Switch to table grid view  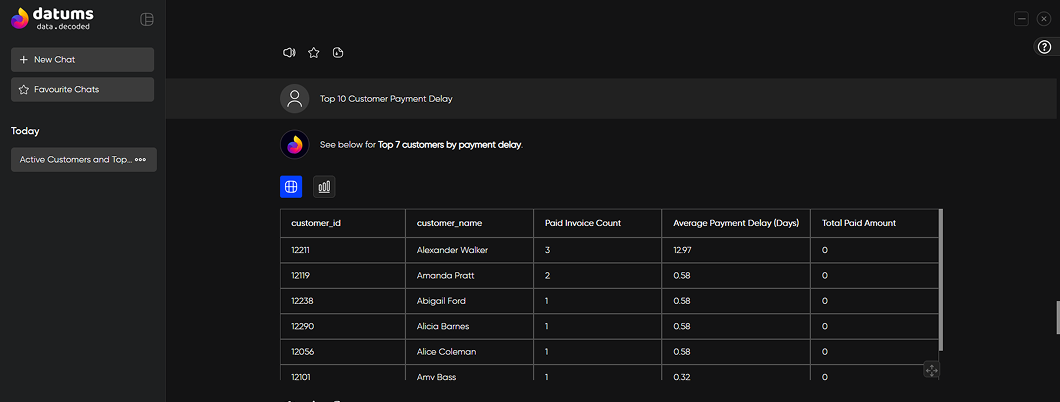point(291,186)
